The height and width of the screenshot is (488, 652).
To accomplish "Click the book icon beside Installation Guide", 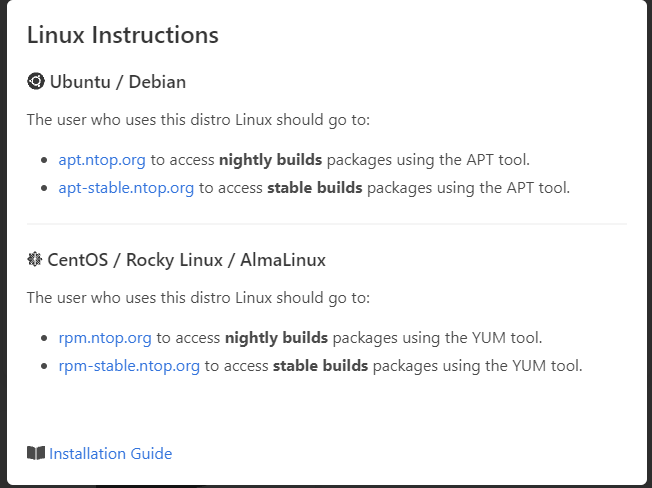I will [36, 453].
